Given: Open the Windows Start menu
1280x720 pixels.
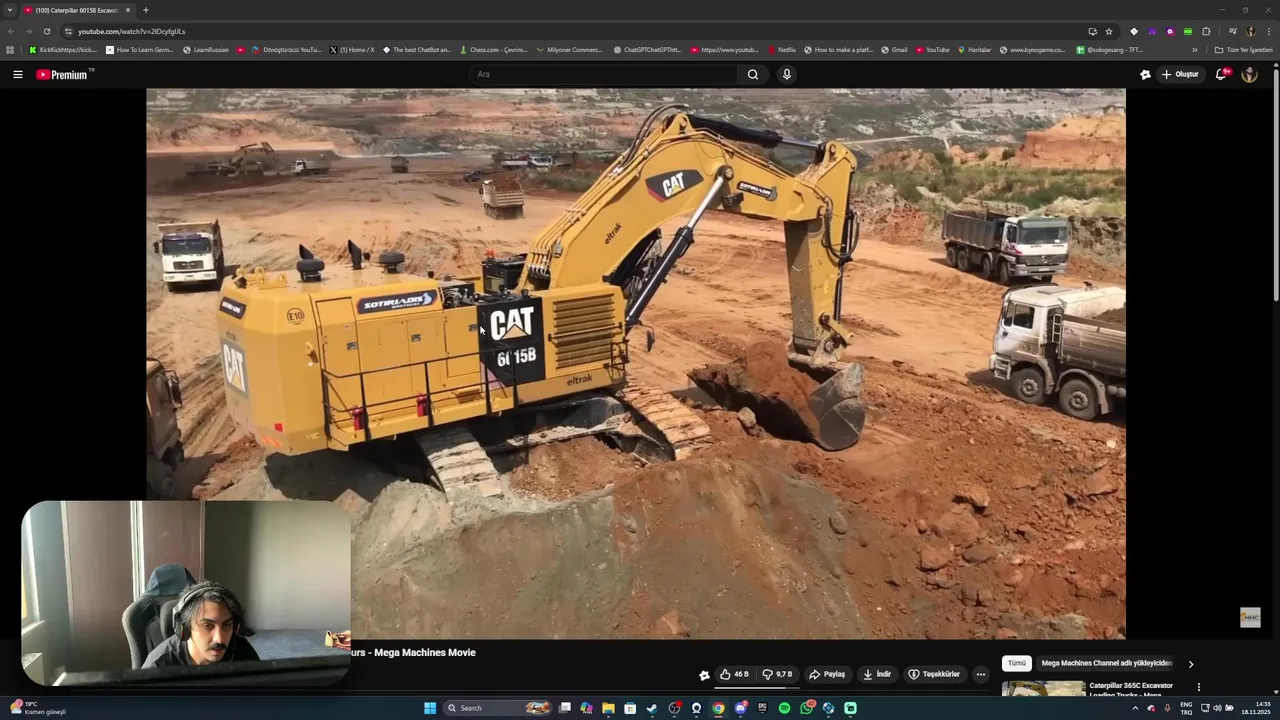Looking at the screenshot, I should [x=430, y=708].
